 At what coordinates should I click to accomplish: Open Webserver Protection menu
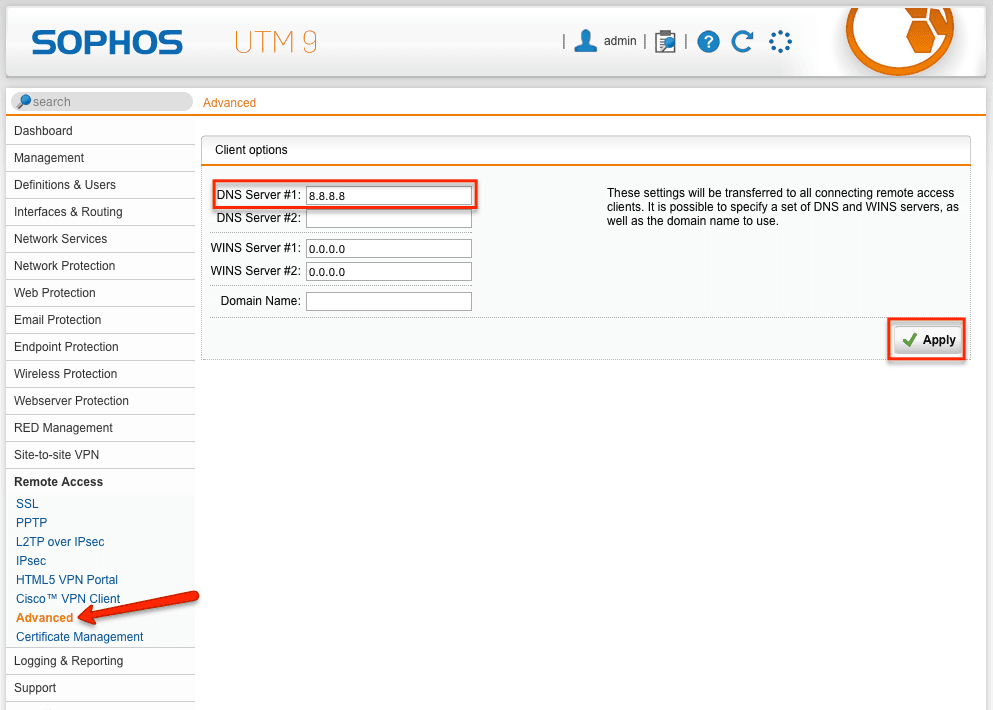(100, 401)
